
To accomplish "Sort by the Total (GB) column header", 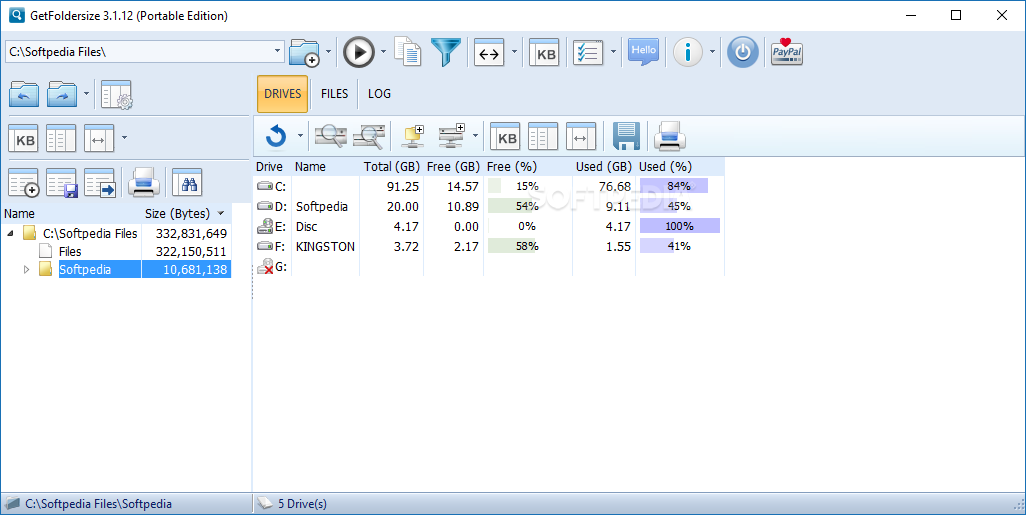I will [x=391, y=166].
